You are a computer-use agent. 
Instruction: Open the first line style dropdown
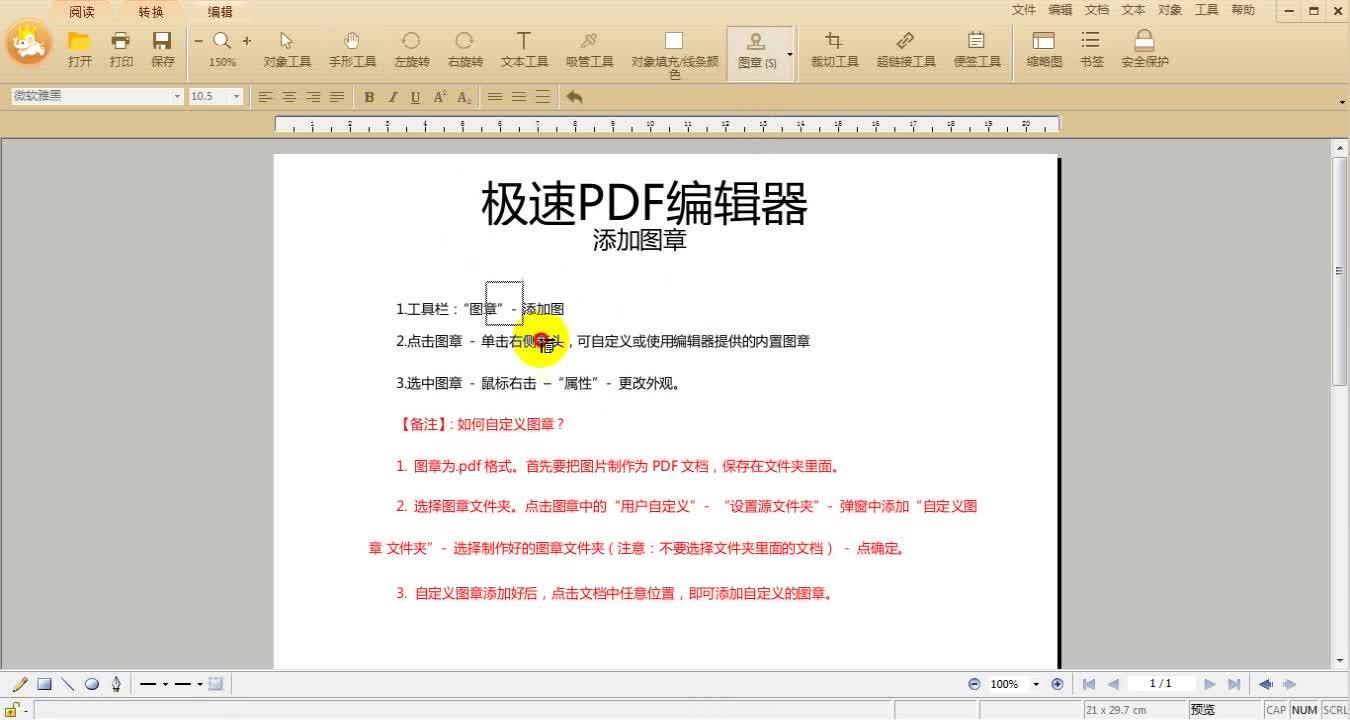point(165,684)
